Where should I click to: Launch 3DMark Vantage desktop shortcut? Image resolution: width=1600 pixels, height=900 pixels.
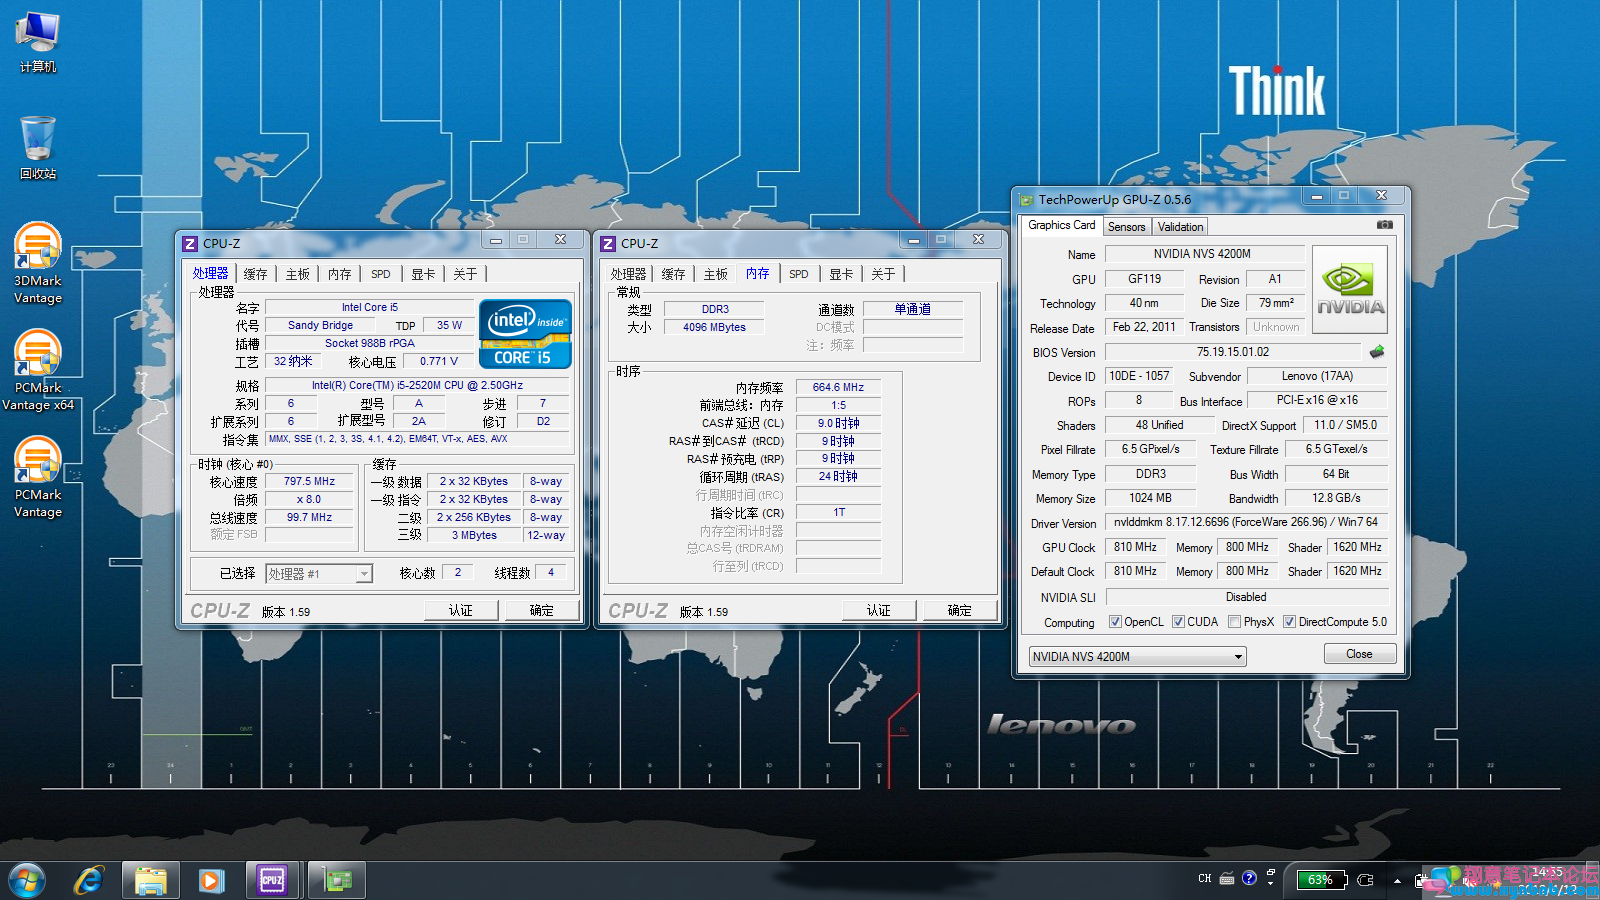click(x=38, y=264)
